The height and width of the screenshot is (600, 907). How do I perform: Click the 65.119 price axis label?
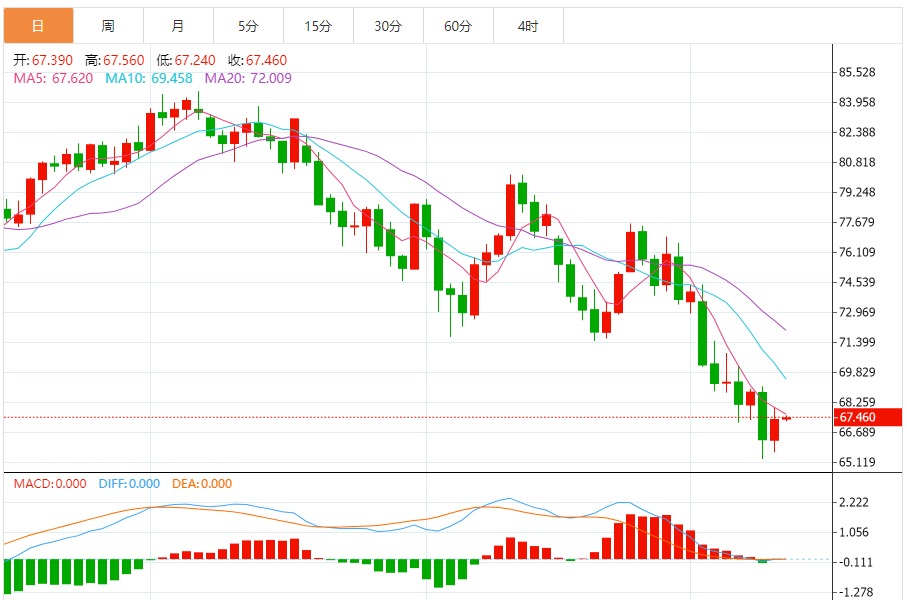pos(857,462)
